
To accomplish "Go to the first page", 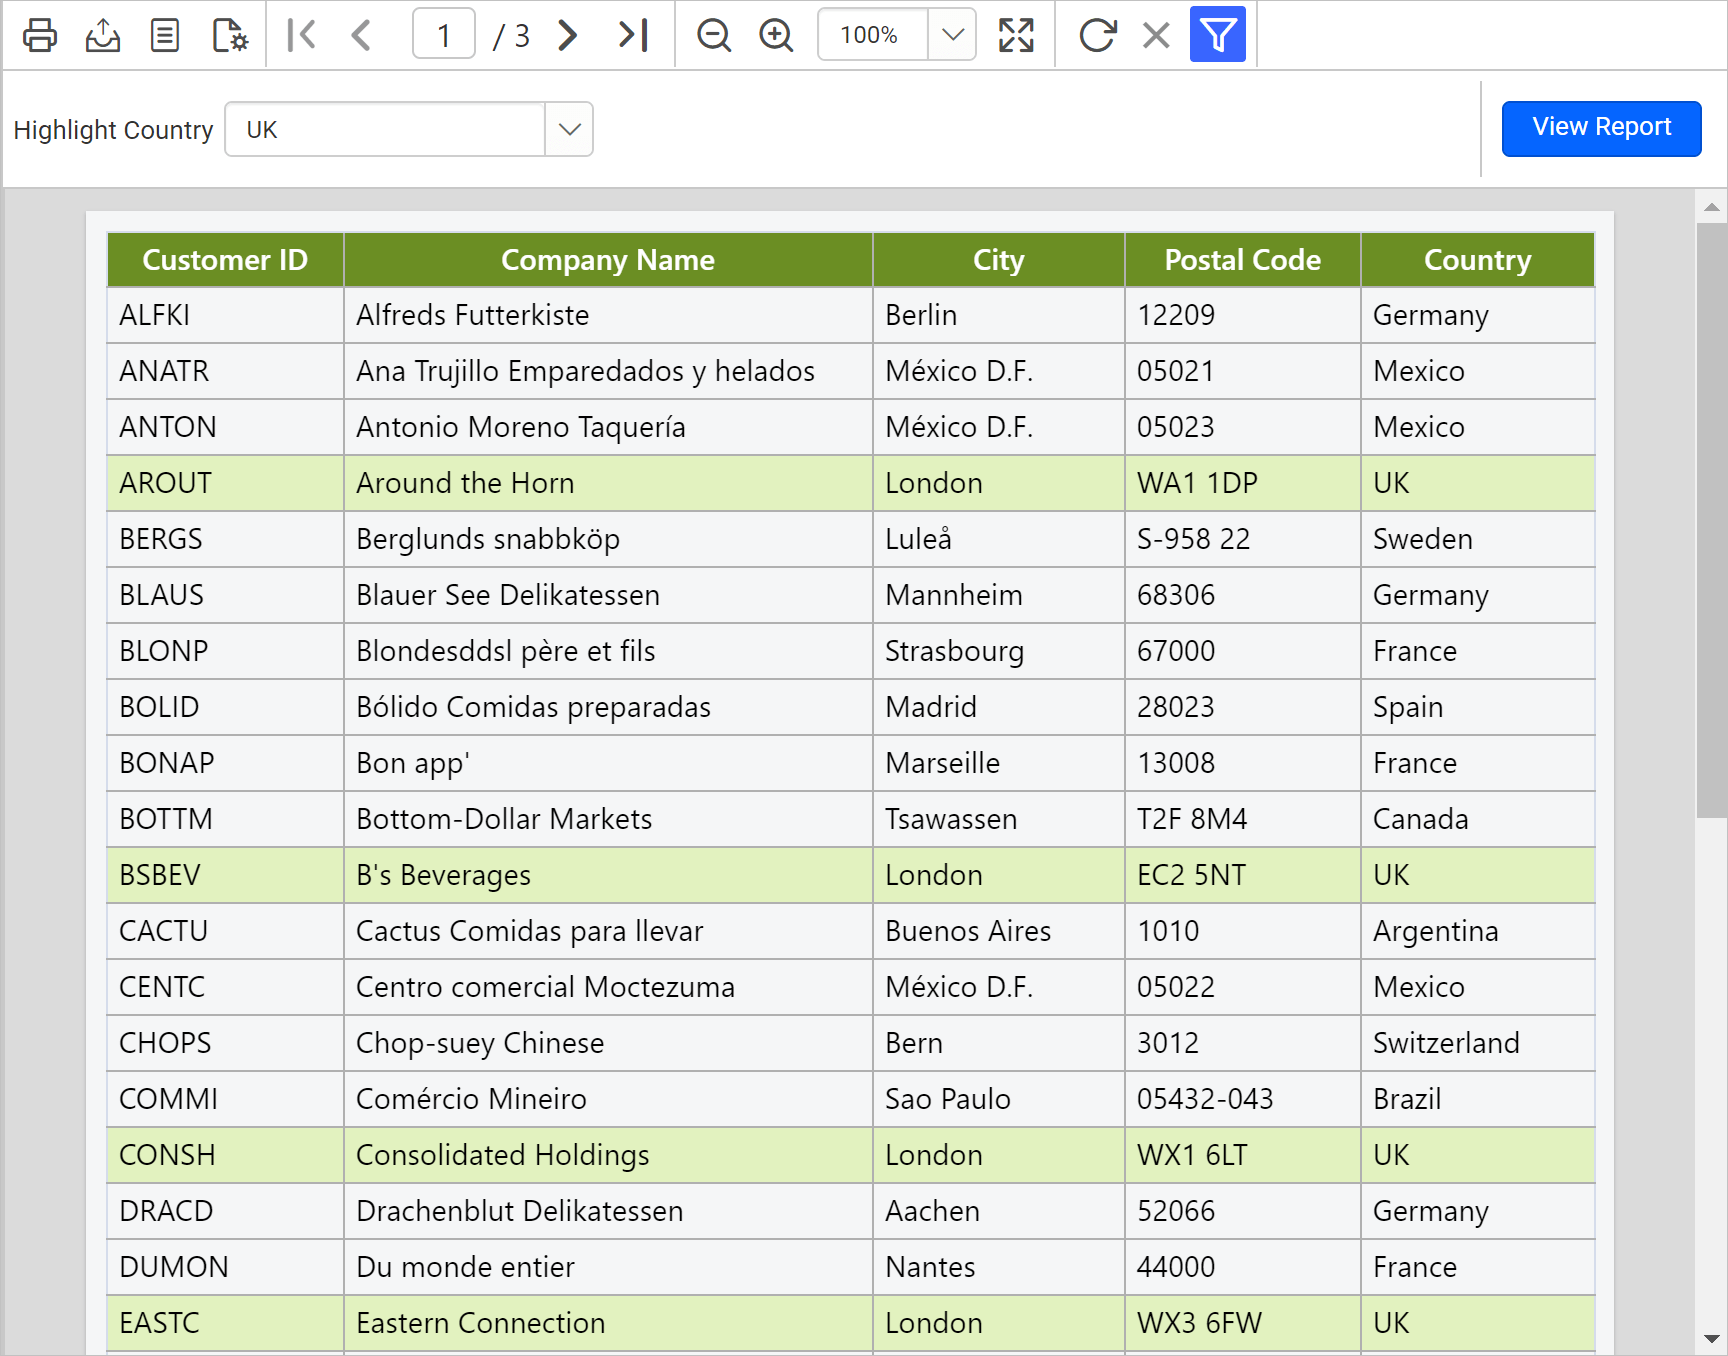I will [x=301, y=35].
